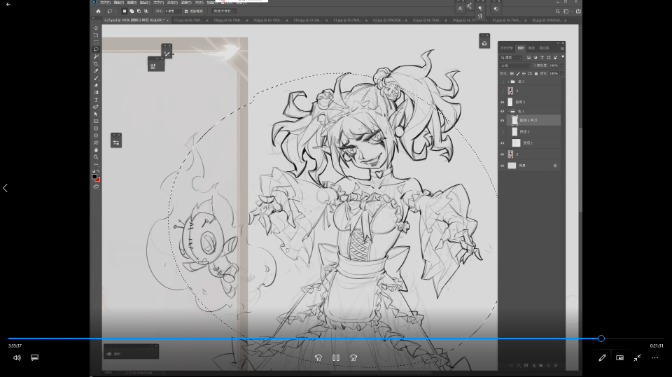Mute the video with the speaker icon
This screenshot has width=672, height=377.
(17, 358)
